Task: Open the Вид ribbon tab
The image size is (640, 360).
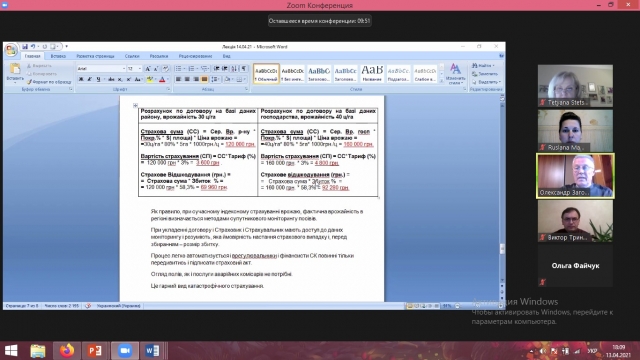Action: tap(227, 56)
